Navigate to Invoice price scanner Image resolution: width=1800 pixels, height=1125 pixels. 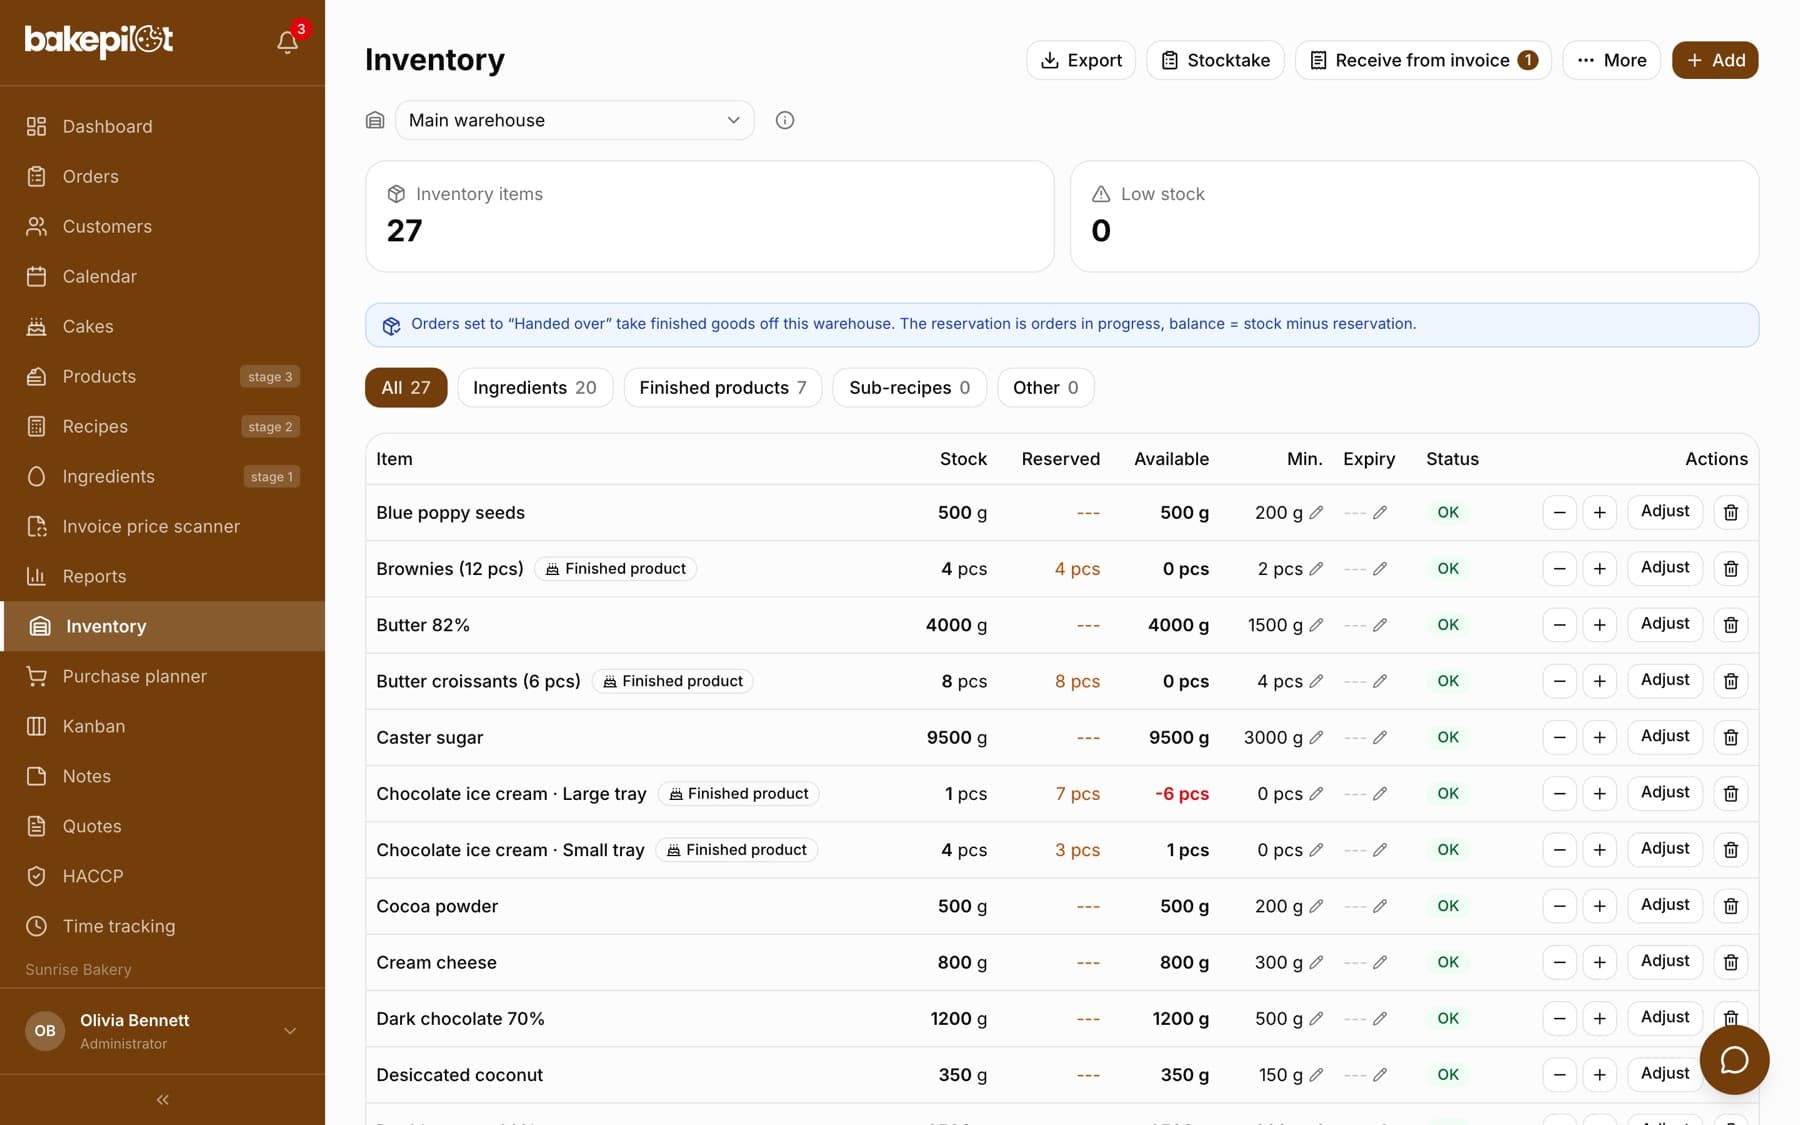pos(162,526)
